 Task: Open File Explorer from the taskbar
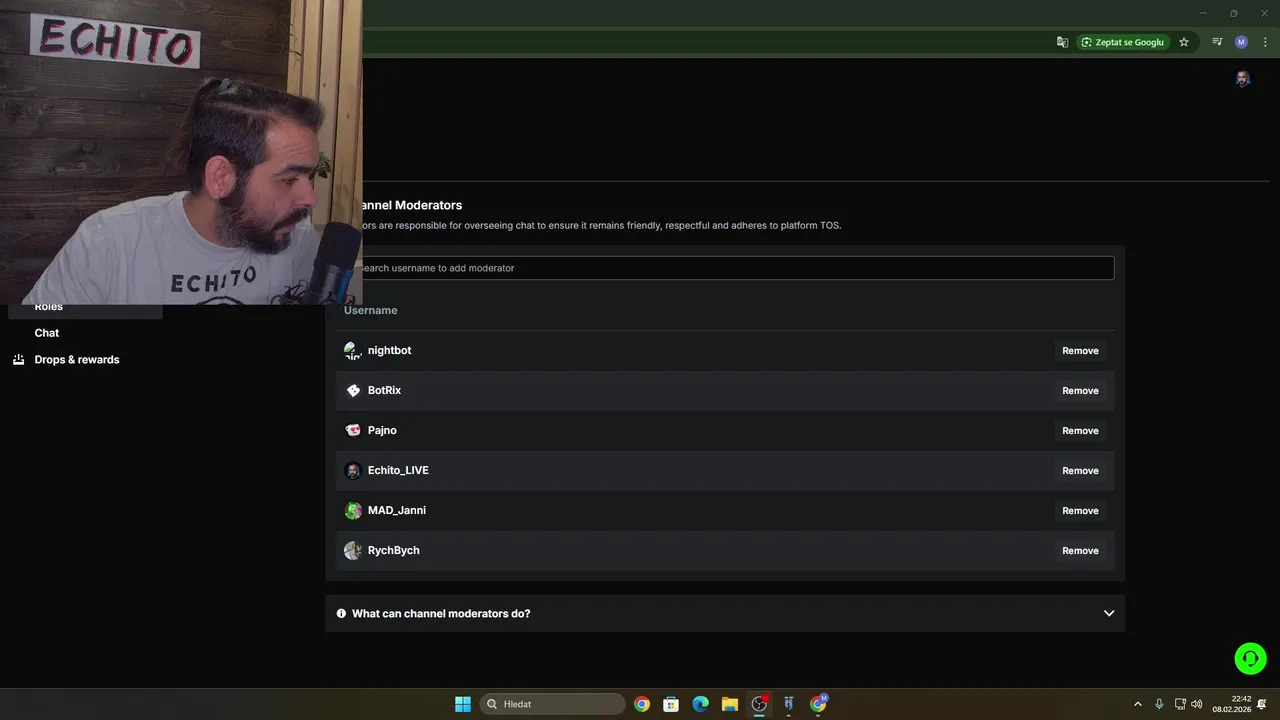730,704
